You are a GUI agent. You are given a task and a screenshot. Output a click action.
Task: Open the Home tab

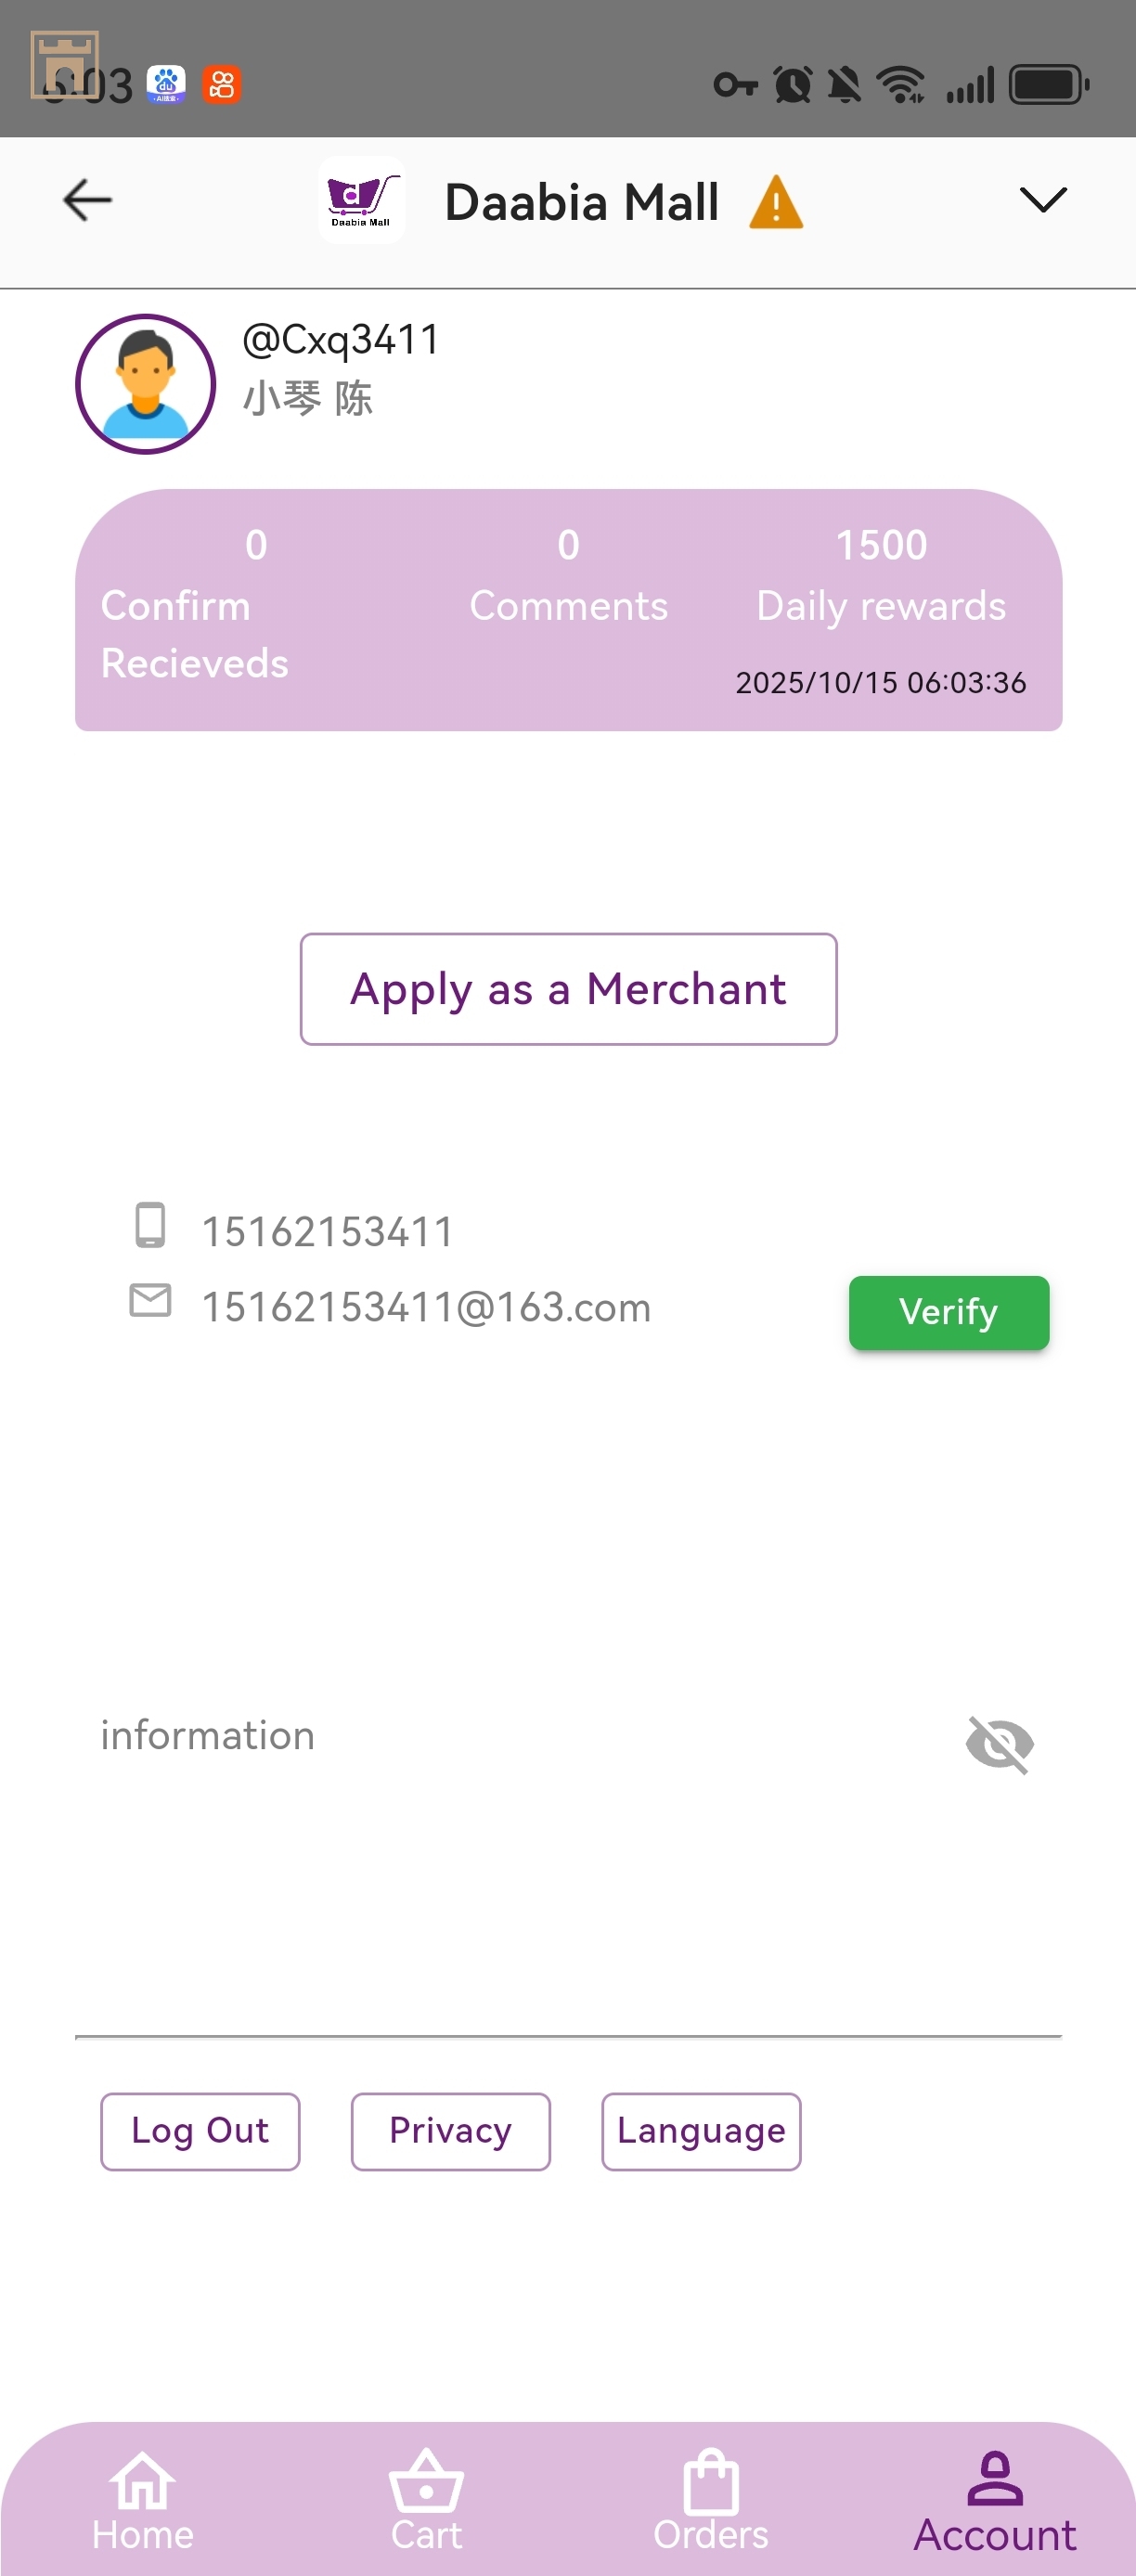[x=142, y=2500]
